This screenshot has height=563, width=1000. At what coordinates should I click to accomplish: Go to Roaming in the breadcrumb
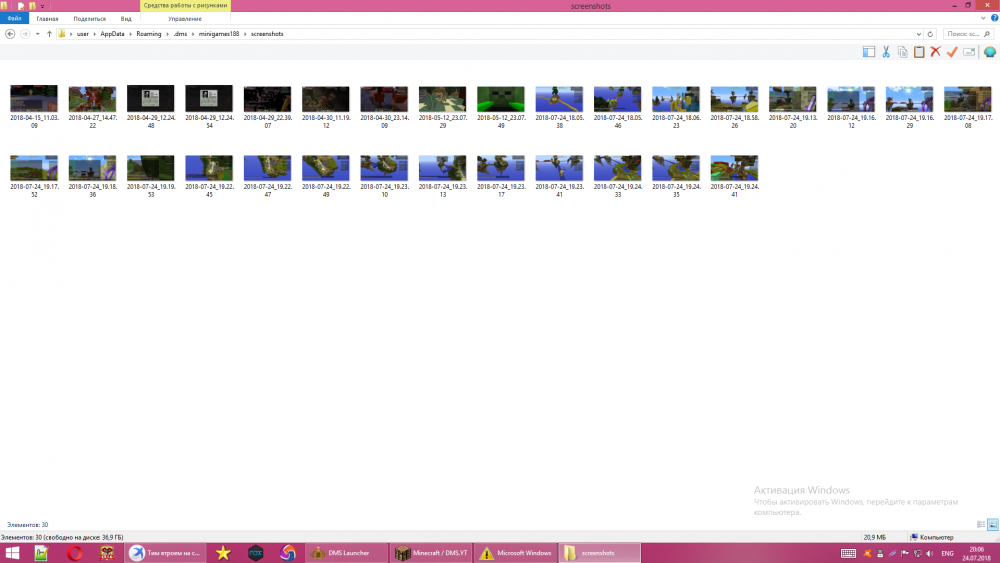tap(149, 34)
